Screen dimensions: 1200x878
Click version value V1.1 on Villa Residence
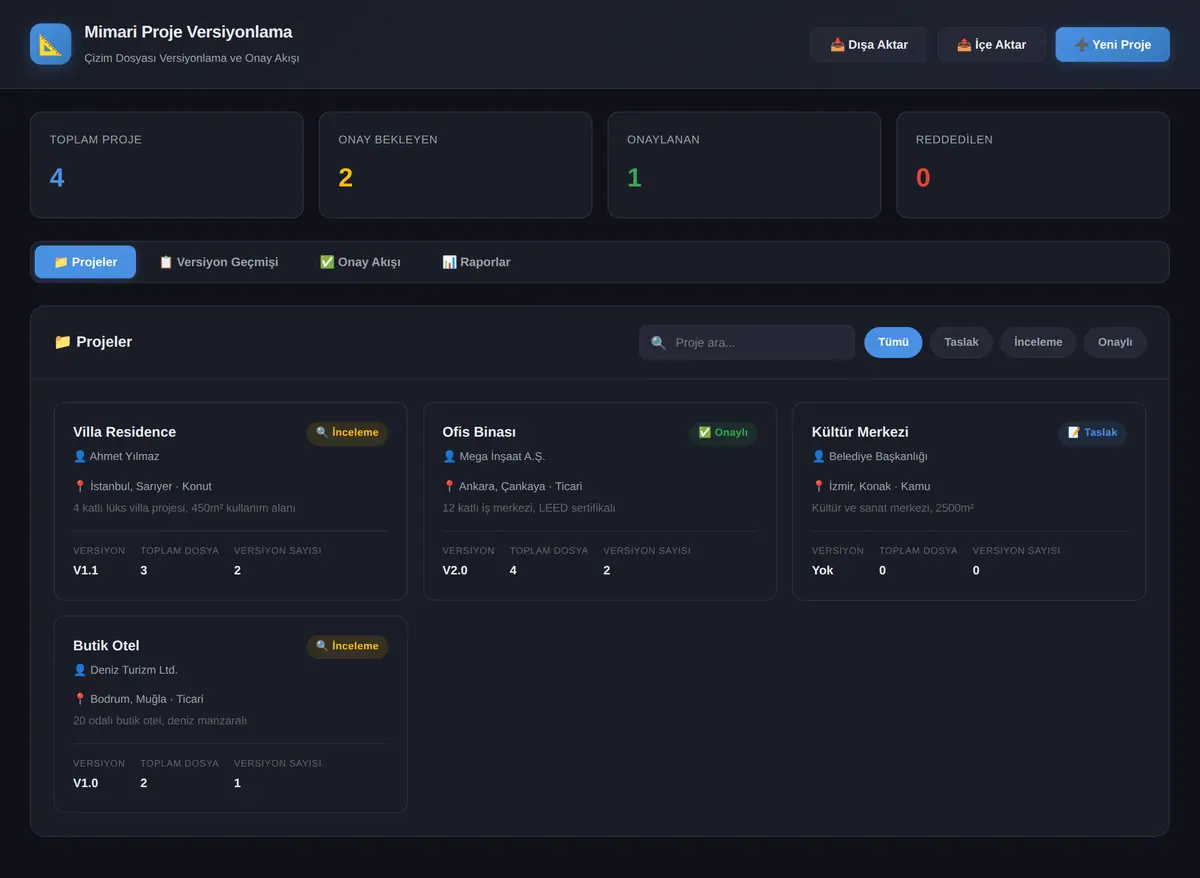pos(86,570)
